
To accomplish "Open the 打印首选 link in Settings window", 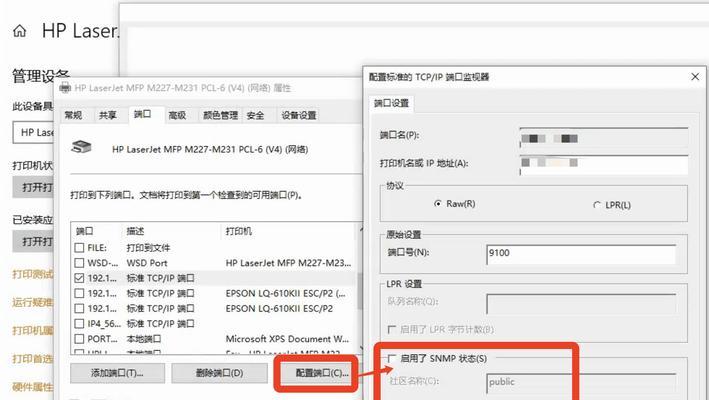I will tap(33, 359).
